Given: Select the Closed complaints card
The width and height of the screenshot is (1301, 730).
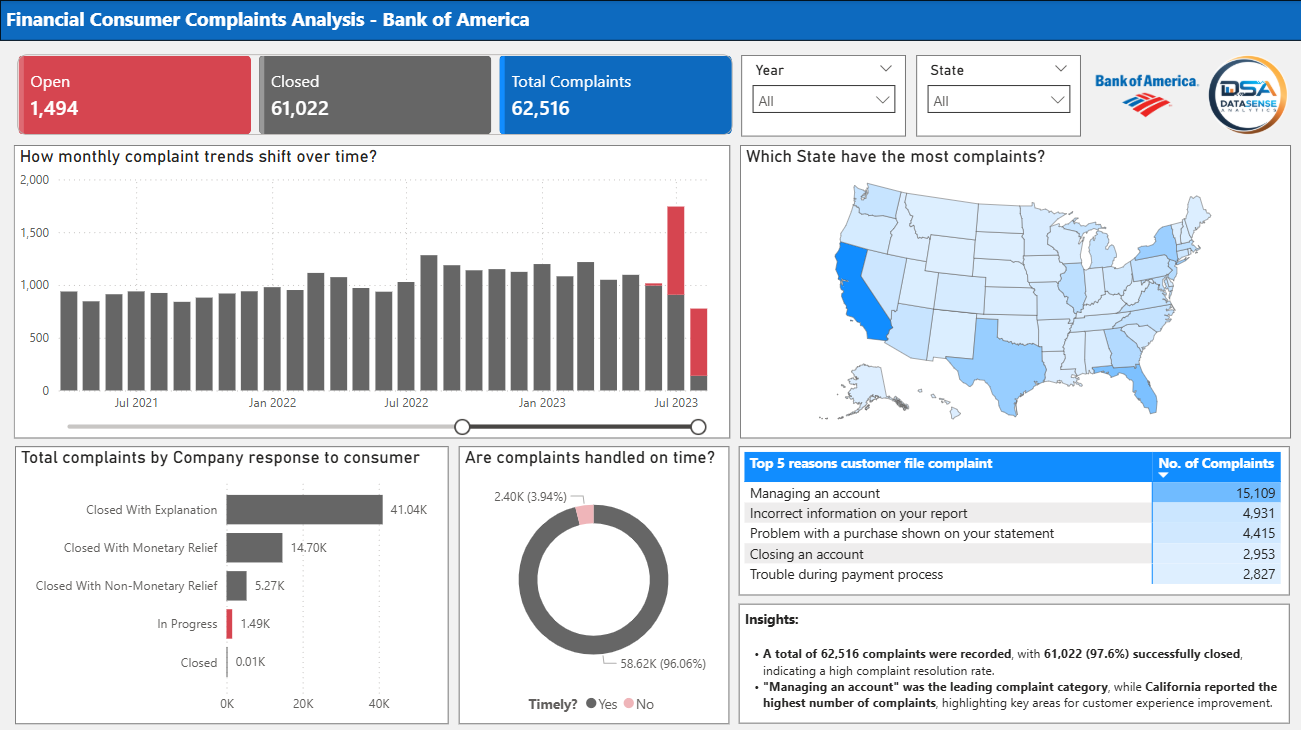Looking at the screenshot, I should pos(375,95).
